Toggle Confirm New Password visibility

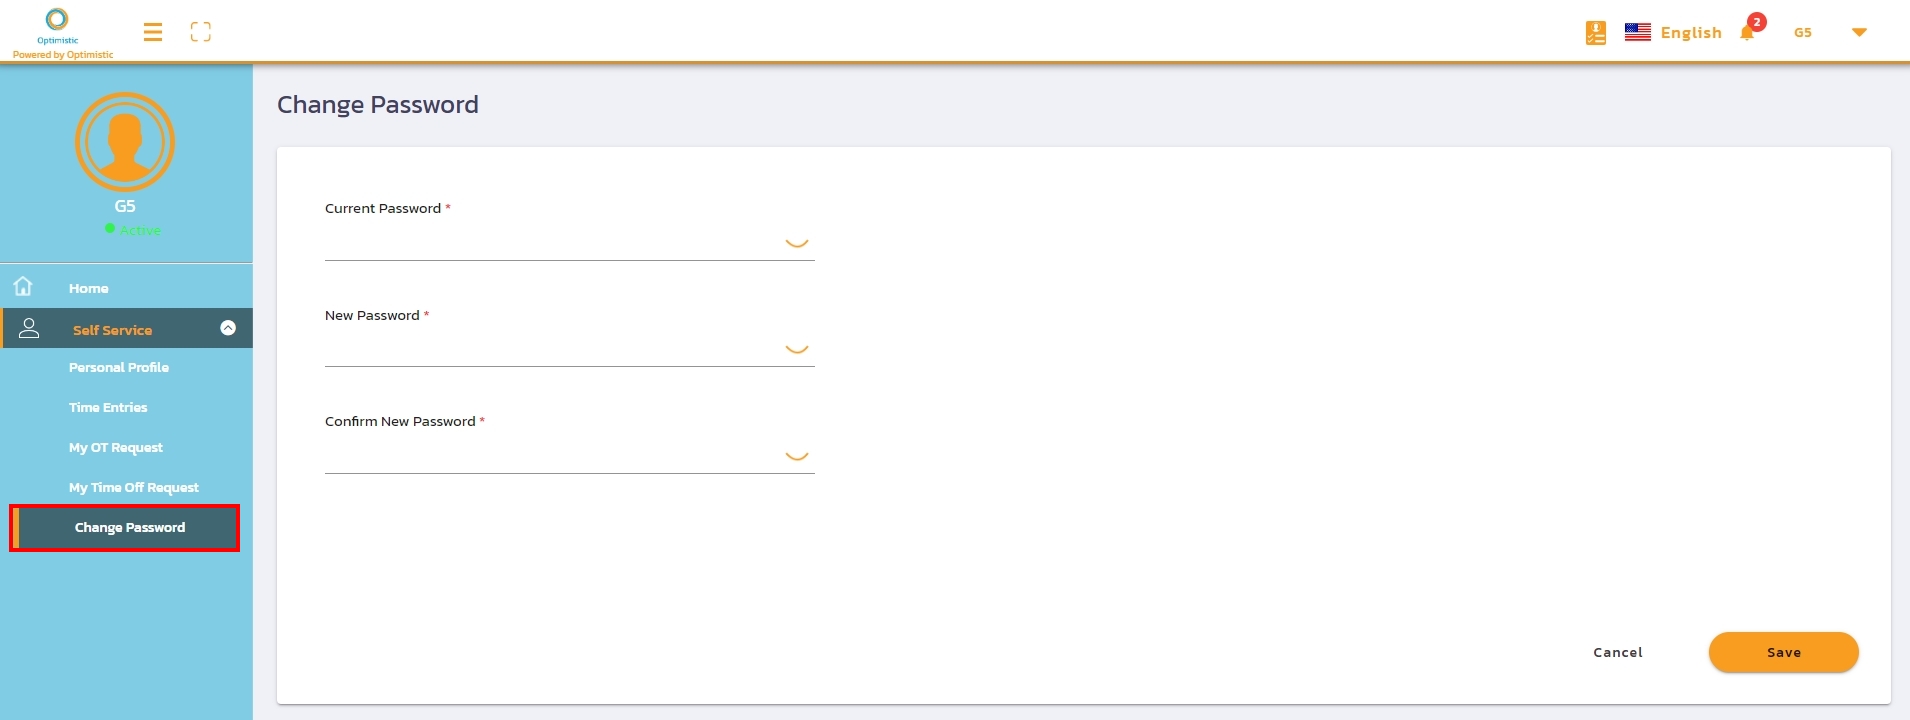click(796, 455)
